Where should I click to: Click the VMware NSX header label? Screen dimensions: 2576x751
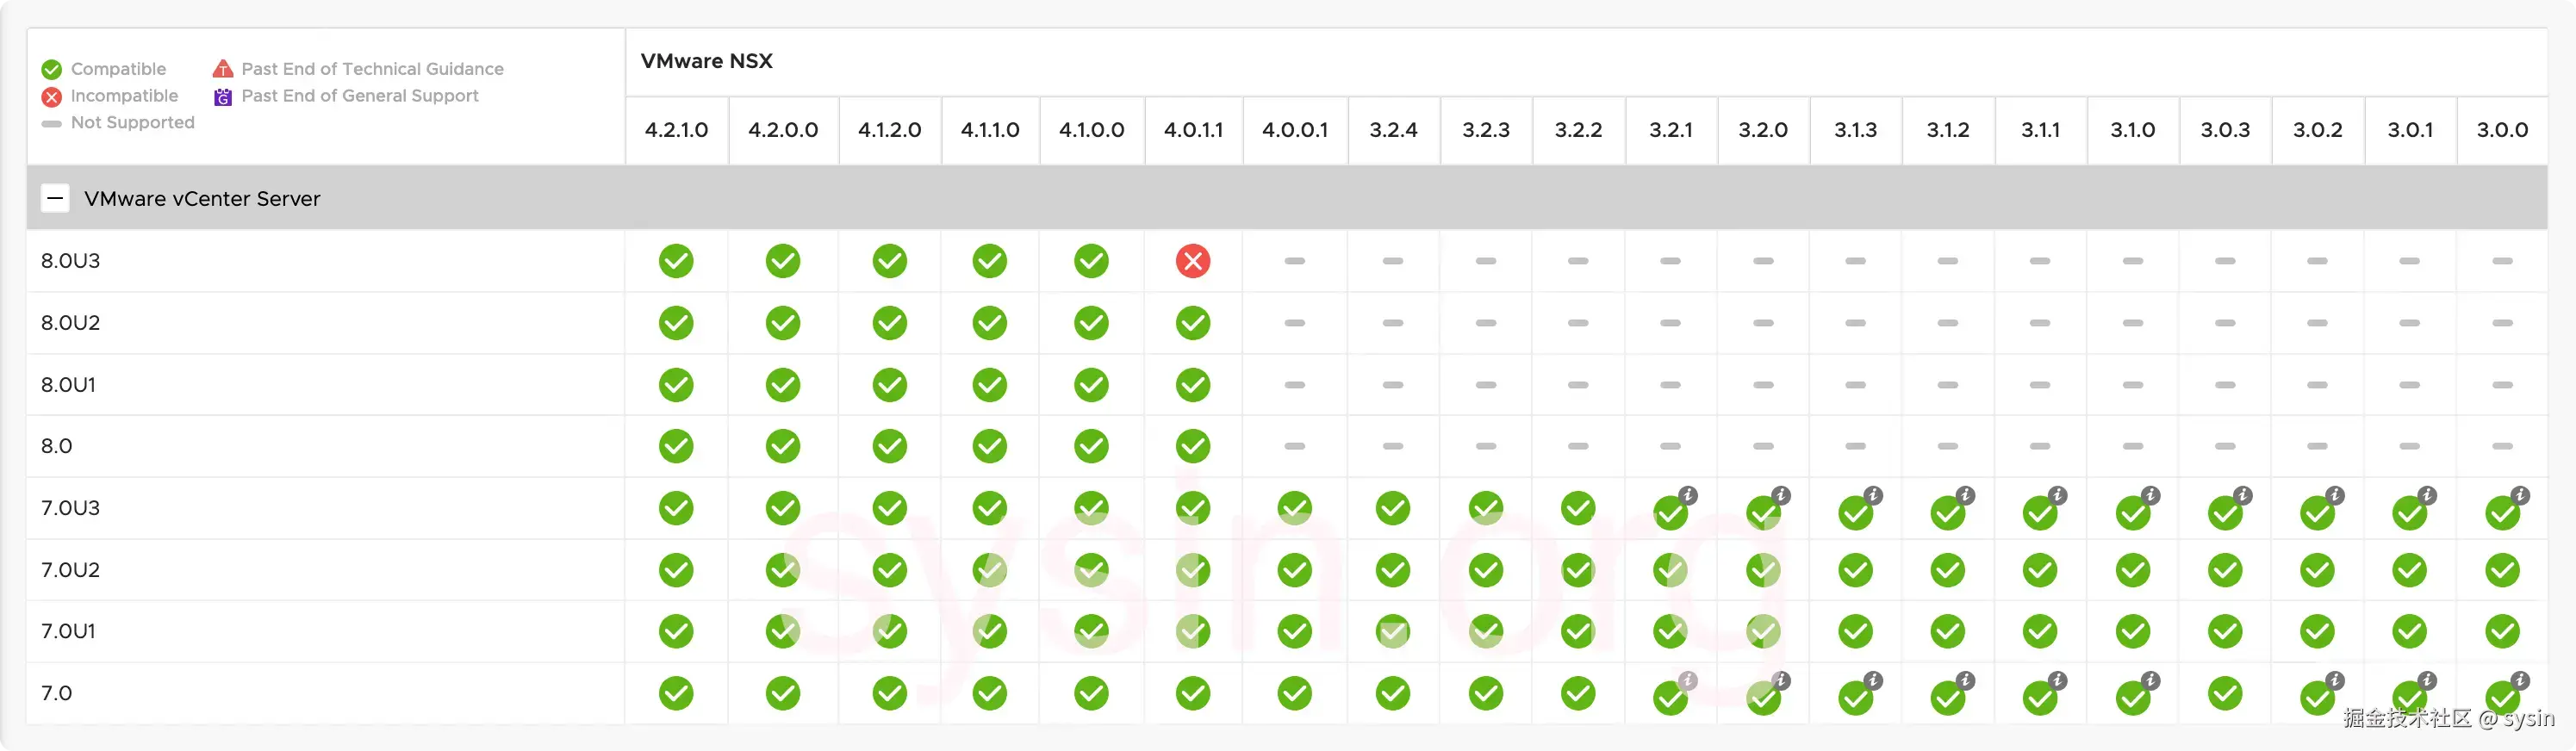[707, 61]
